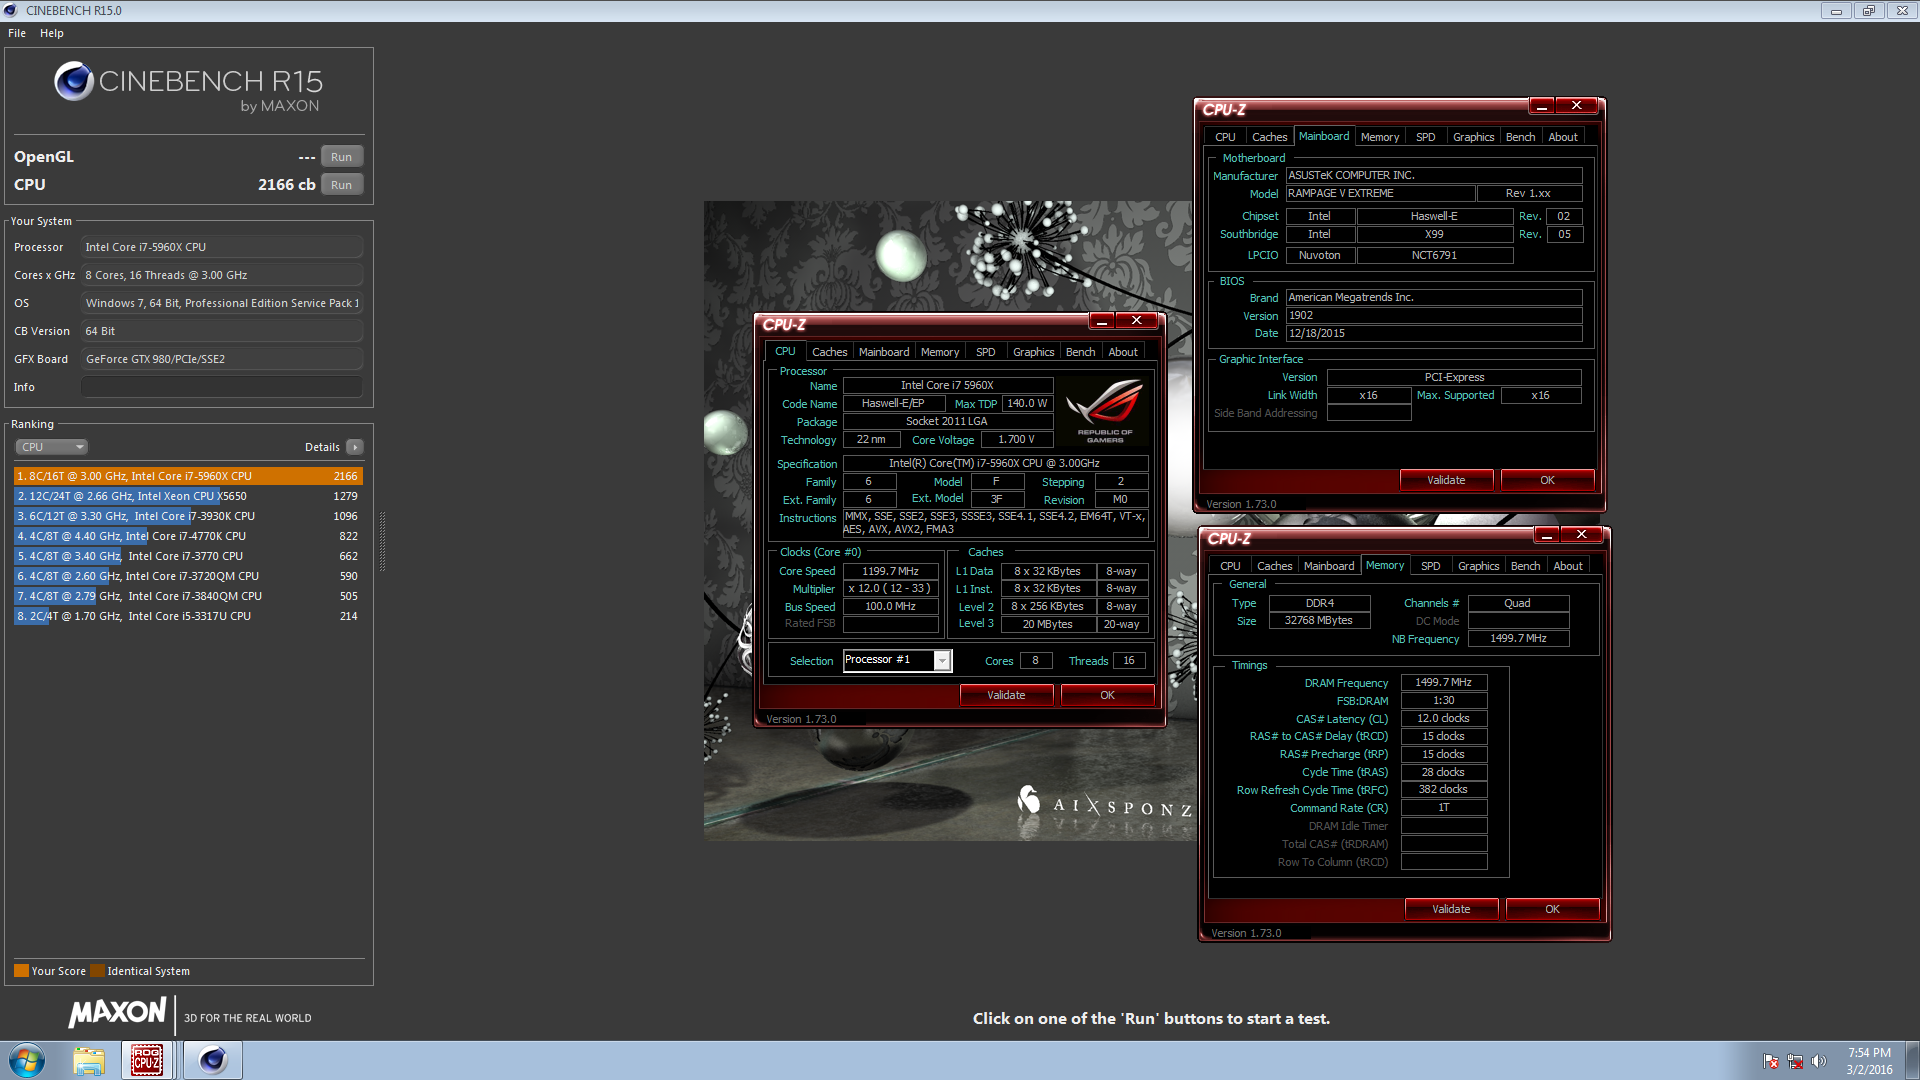Minimize the CPU-Z Memory window
Screen dimensions: 1920x1080
(1547, 535)
